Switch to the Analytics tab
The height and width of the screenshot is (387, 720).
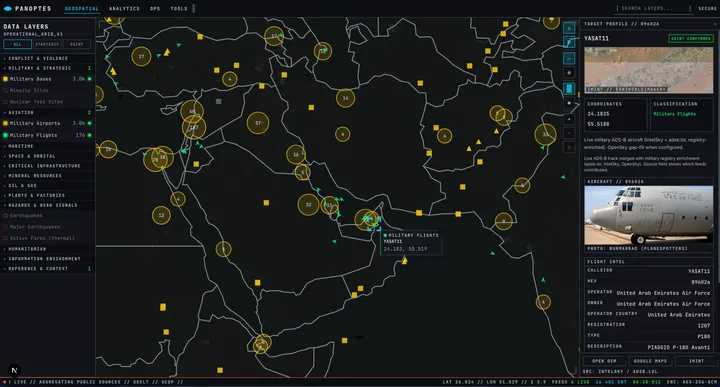coord(124,9)
